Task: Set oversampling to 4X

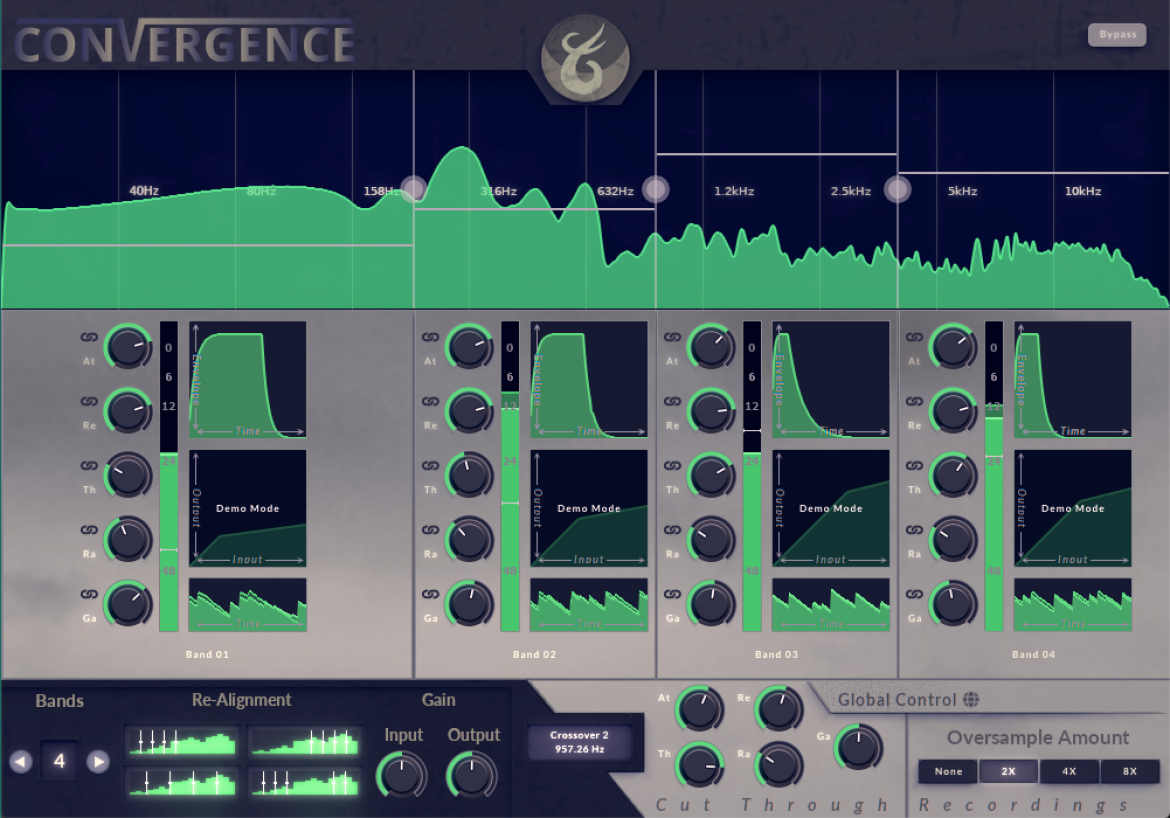Action: [x=1069, y=772]
